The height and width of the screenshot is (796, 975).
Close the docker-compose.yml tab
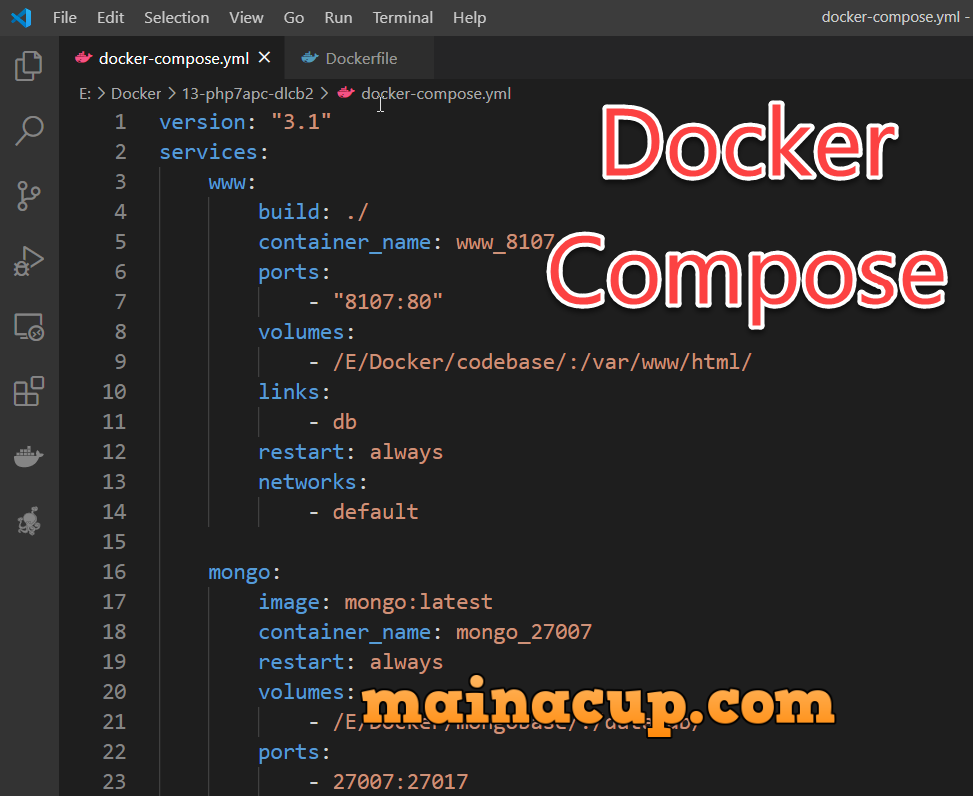coord(264,57)
